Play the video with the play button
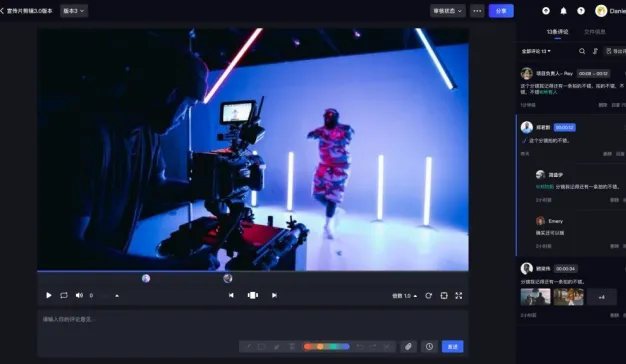 click(49, 295)
